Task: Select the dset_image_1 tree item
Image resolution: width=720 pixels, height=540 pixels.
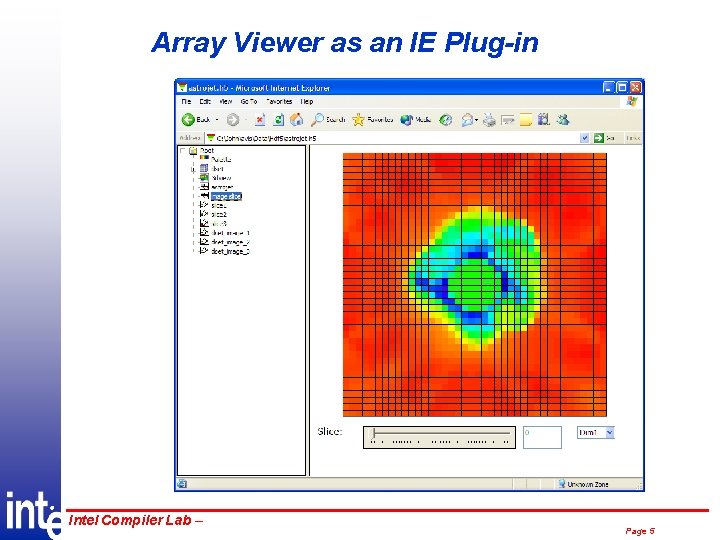Action: [231, 233]
